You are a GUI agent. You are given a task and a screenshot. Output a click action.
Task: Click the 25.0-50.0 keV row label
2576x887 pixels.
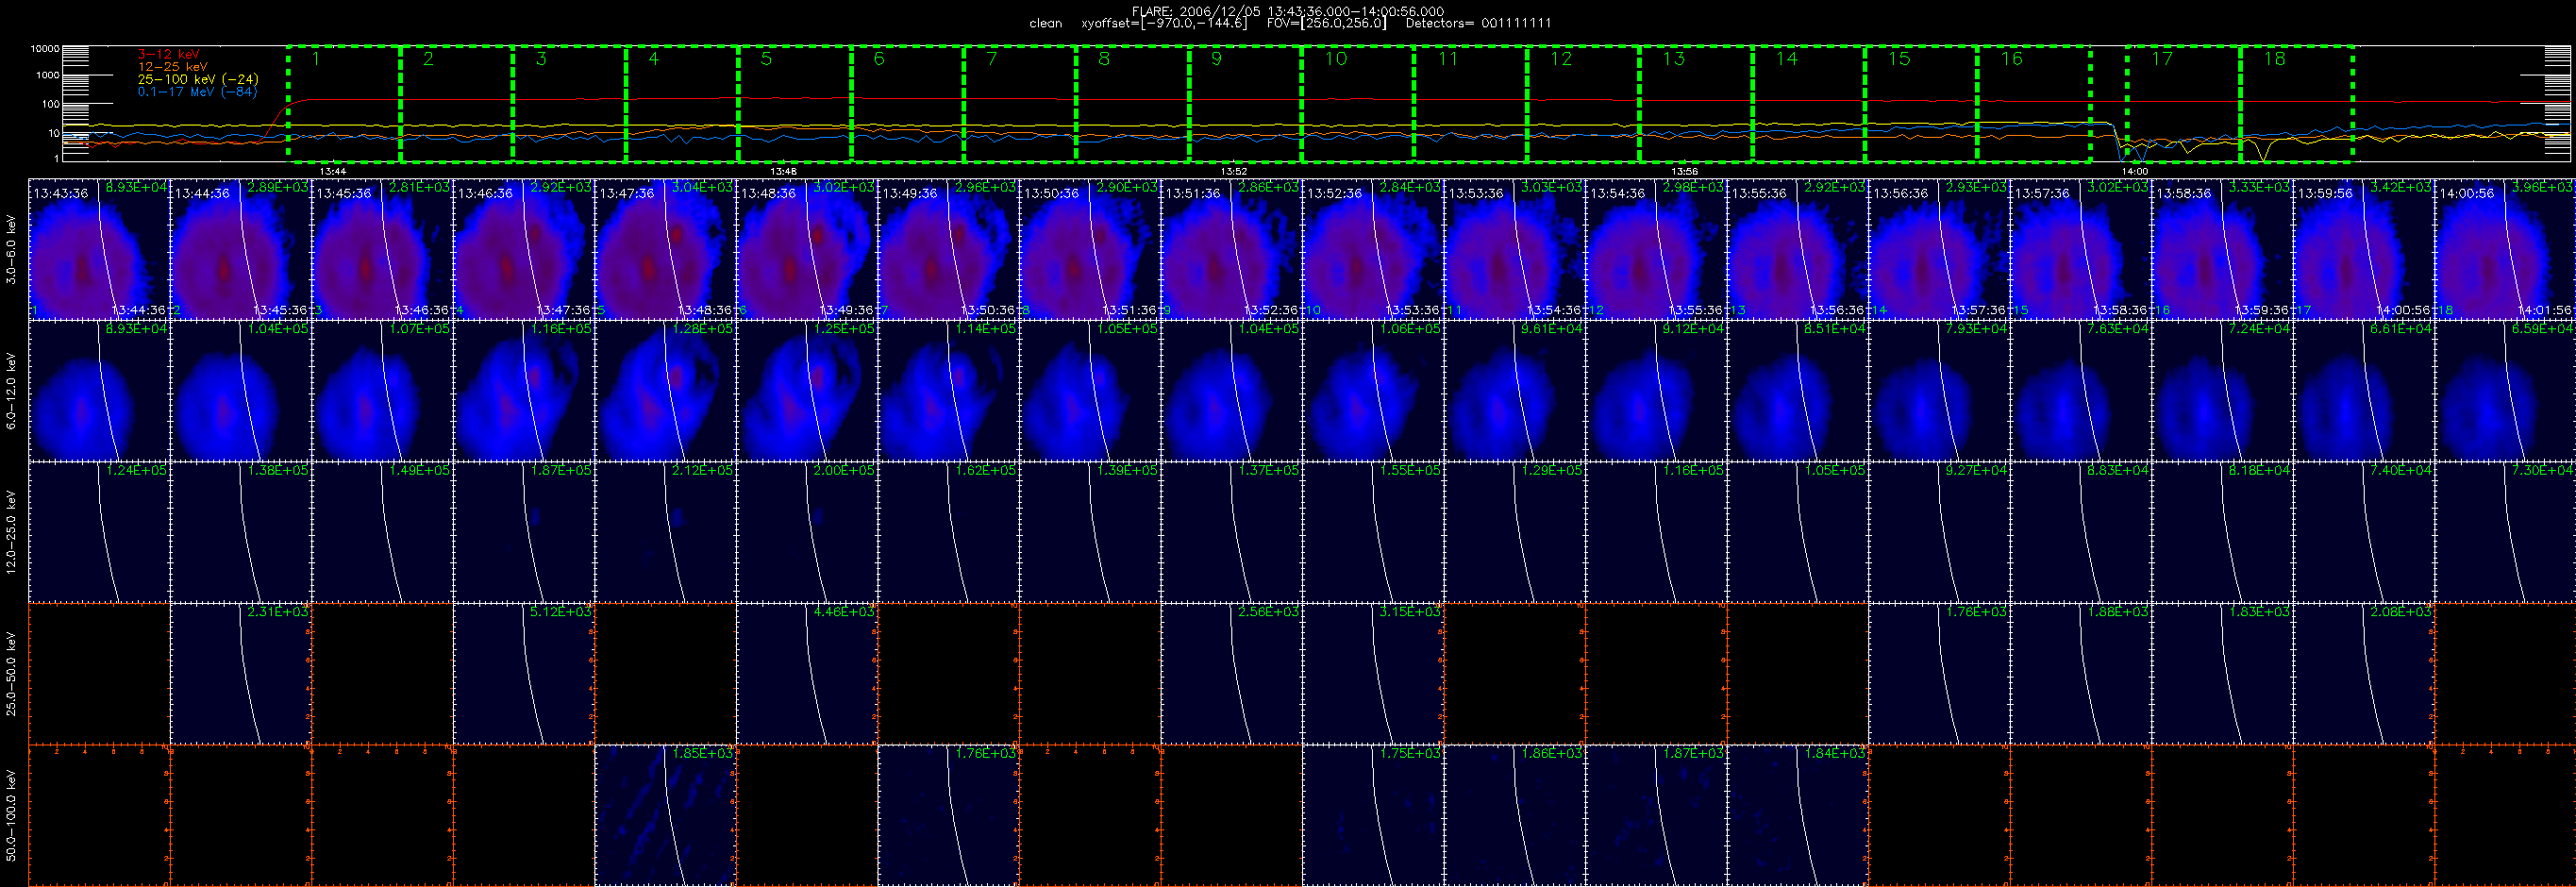pyautogui.click(x=12, y=674)
